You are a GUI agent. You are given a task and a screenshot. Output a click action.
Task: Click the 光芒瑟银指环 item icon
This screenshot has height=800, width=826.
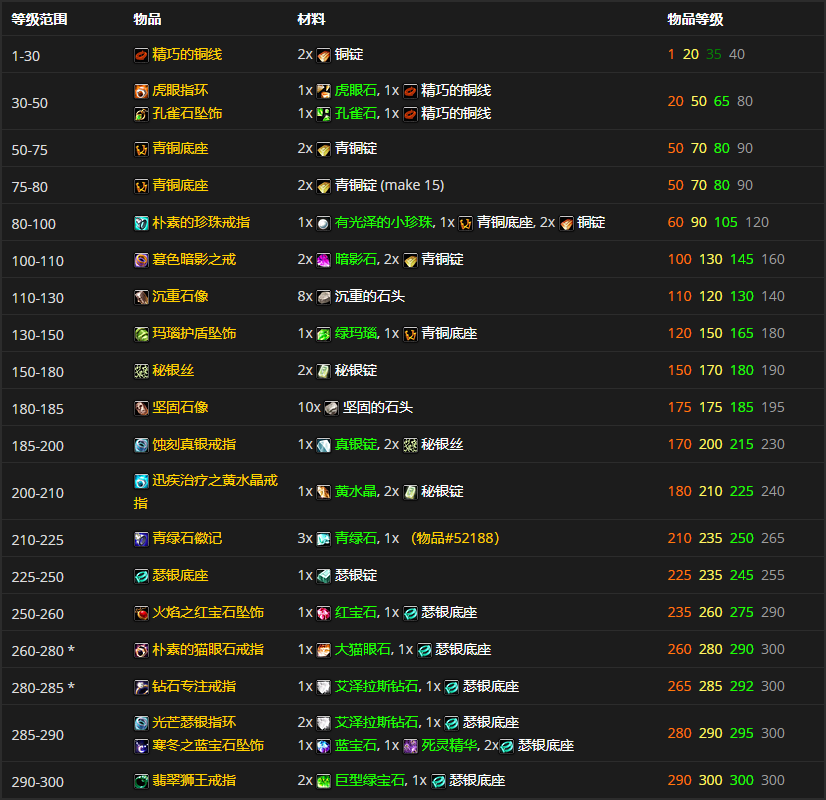coord(141,723)
